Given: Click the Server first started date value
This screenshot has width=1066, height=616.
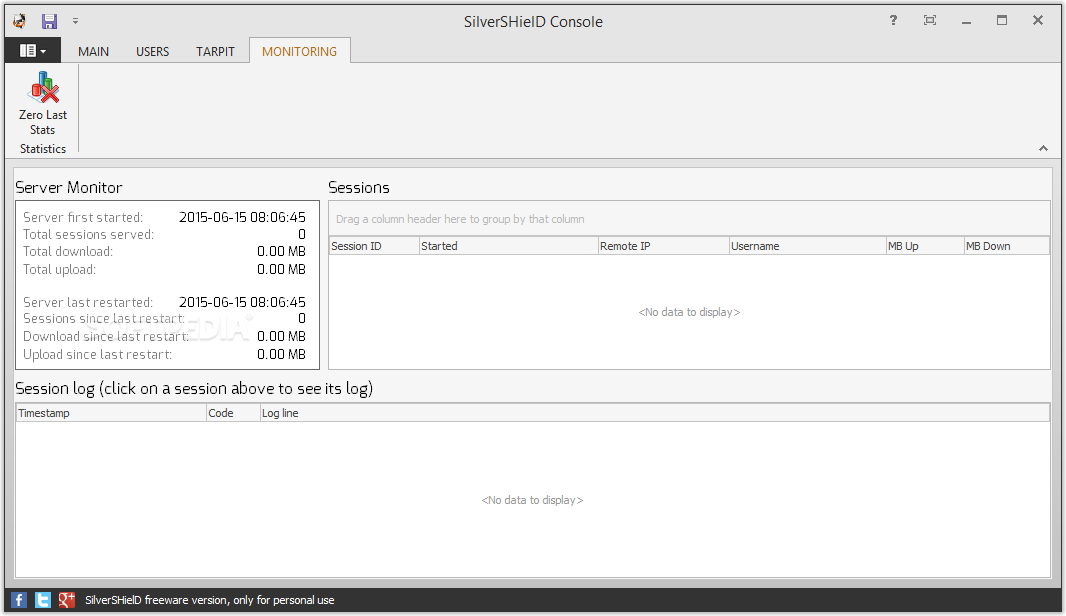Looking at the screenshot, I should pos(242,217).
